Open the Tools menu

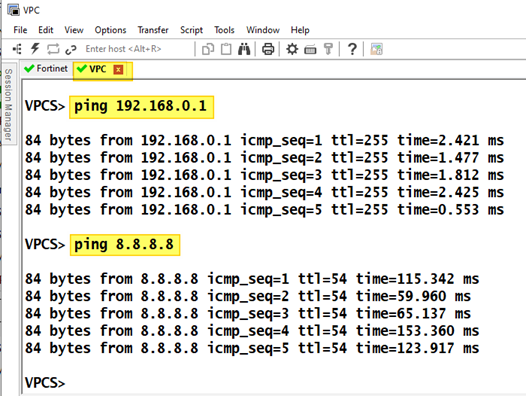pyautogui.click(x=224, y=30)
